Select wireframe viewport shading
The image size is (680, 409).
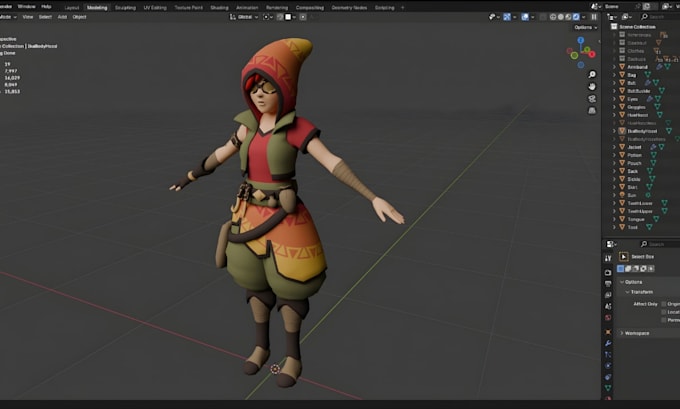[553, 17]
